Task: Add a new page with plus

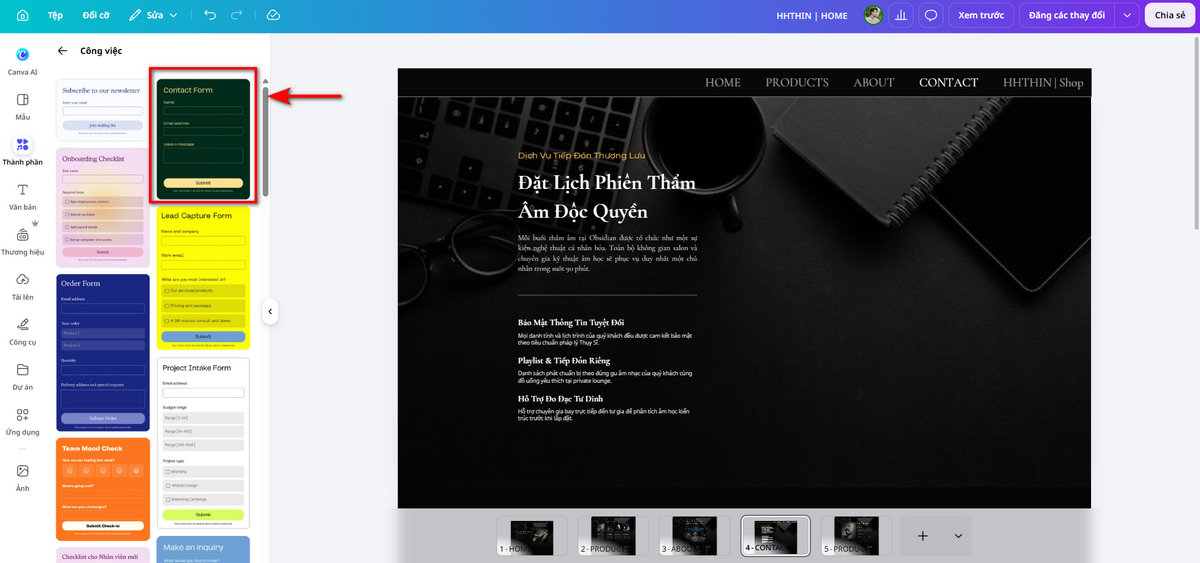Action: [923, 536]
